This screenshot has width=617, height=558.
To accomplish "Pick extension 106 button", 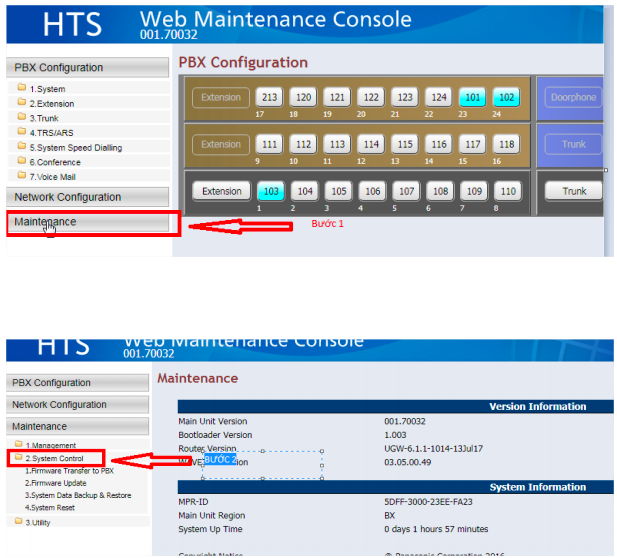I will (373, 191).
